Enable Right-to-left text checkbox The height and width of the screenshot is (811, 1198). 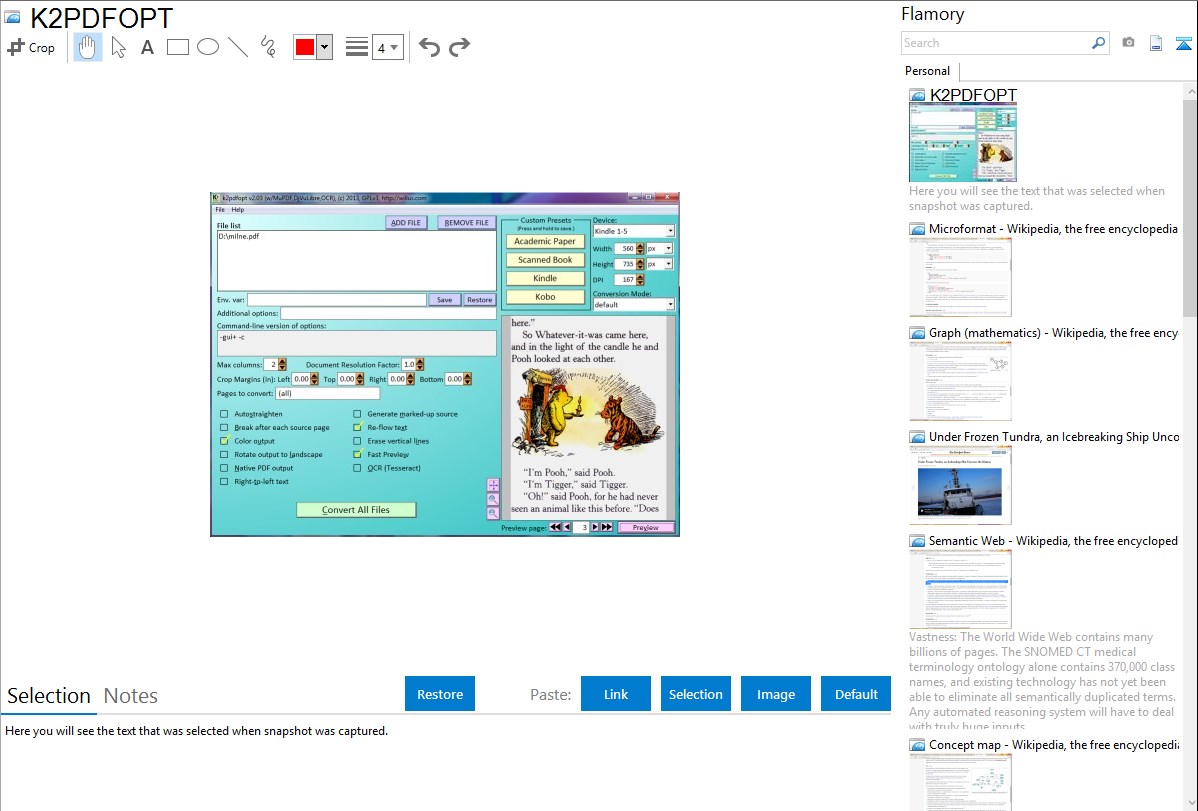[x=224, y=482]
